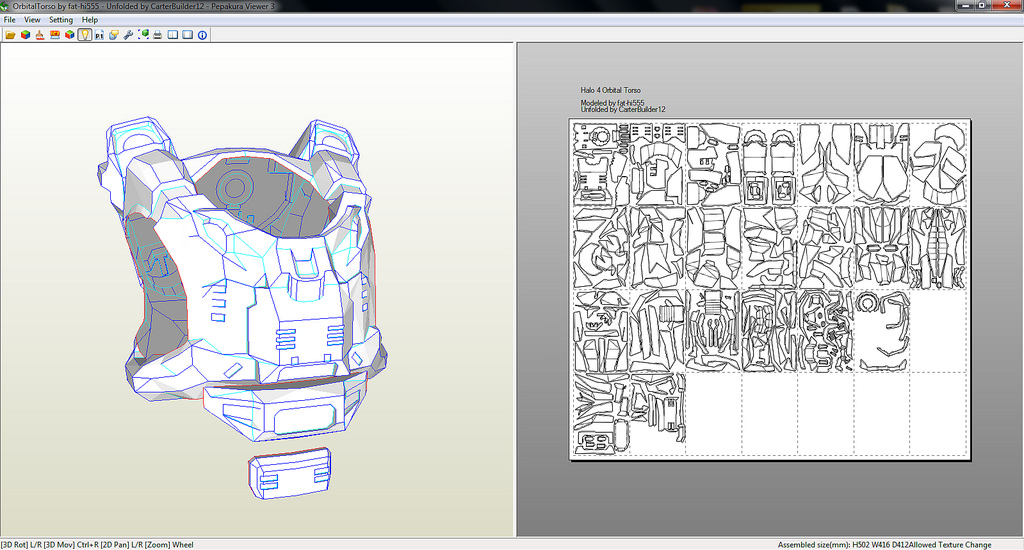Print the pattern with the printer icon

pos(157,35)
